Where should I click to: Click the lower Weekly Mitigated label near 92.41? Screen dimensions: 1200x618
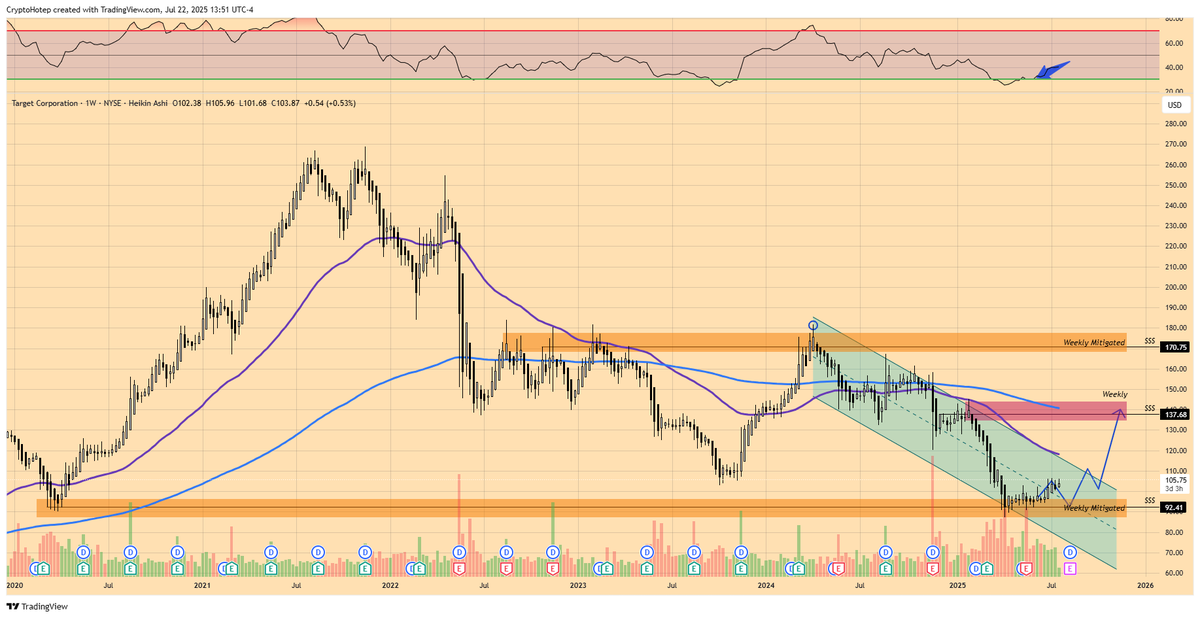pos(1094,508)
